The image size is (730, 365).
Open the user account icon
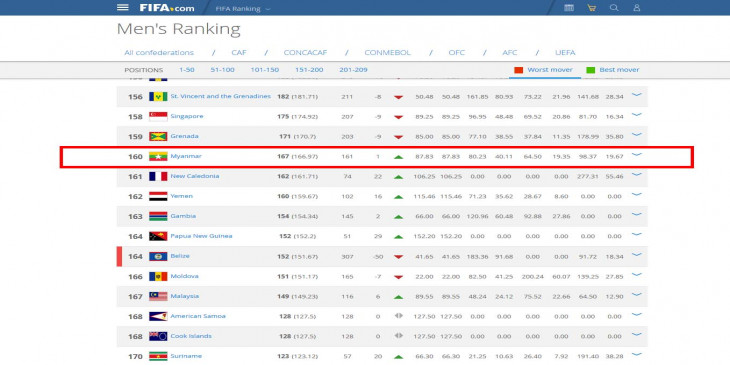point(636,8)
